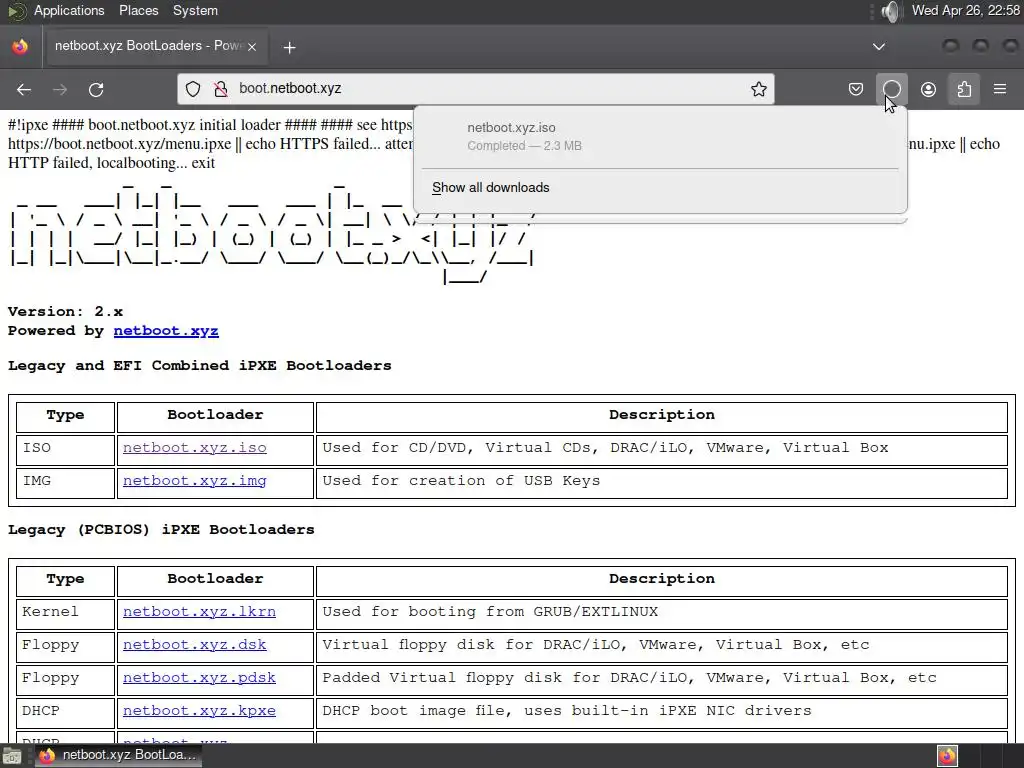Download the netboot.xyz.kpxe DHCP link

point(199,711)
